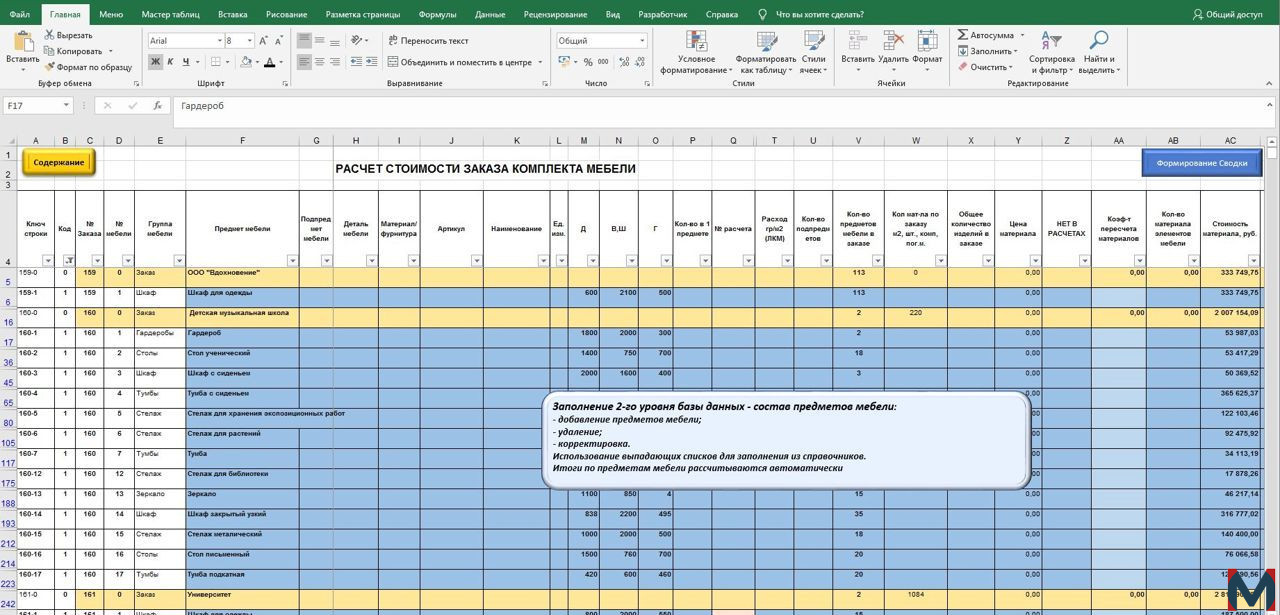The image size is (1280, 615).
Task: Increase font size with the larger A icon
Action: click(x=264, y=41)
